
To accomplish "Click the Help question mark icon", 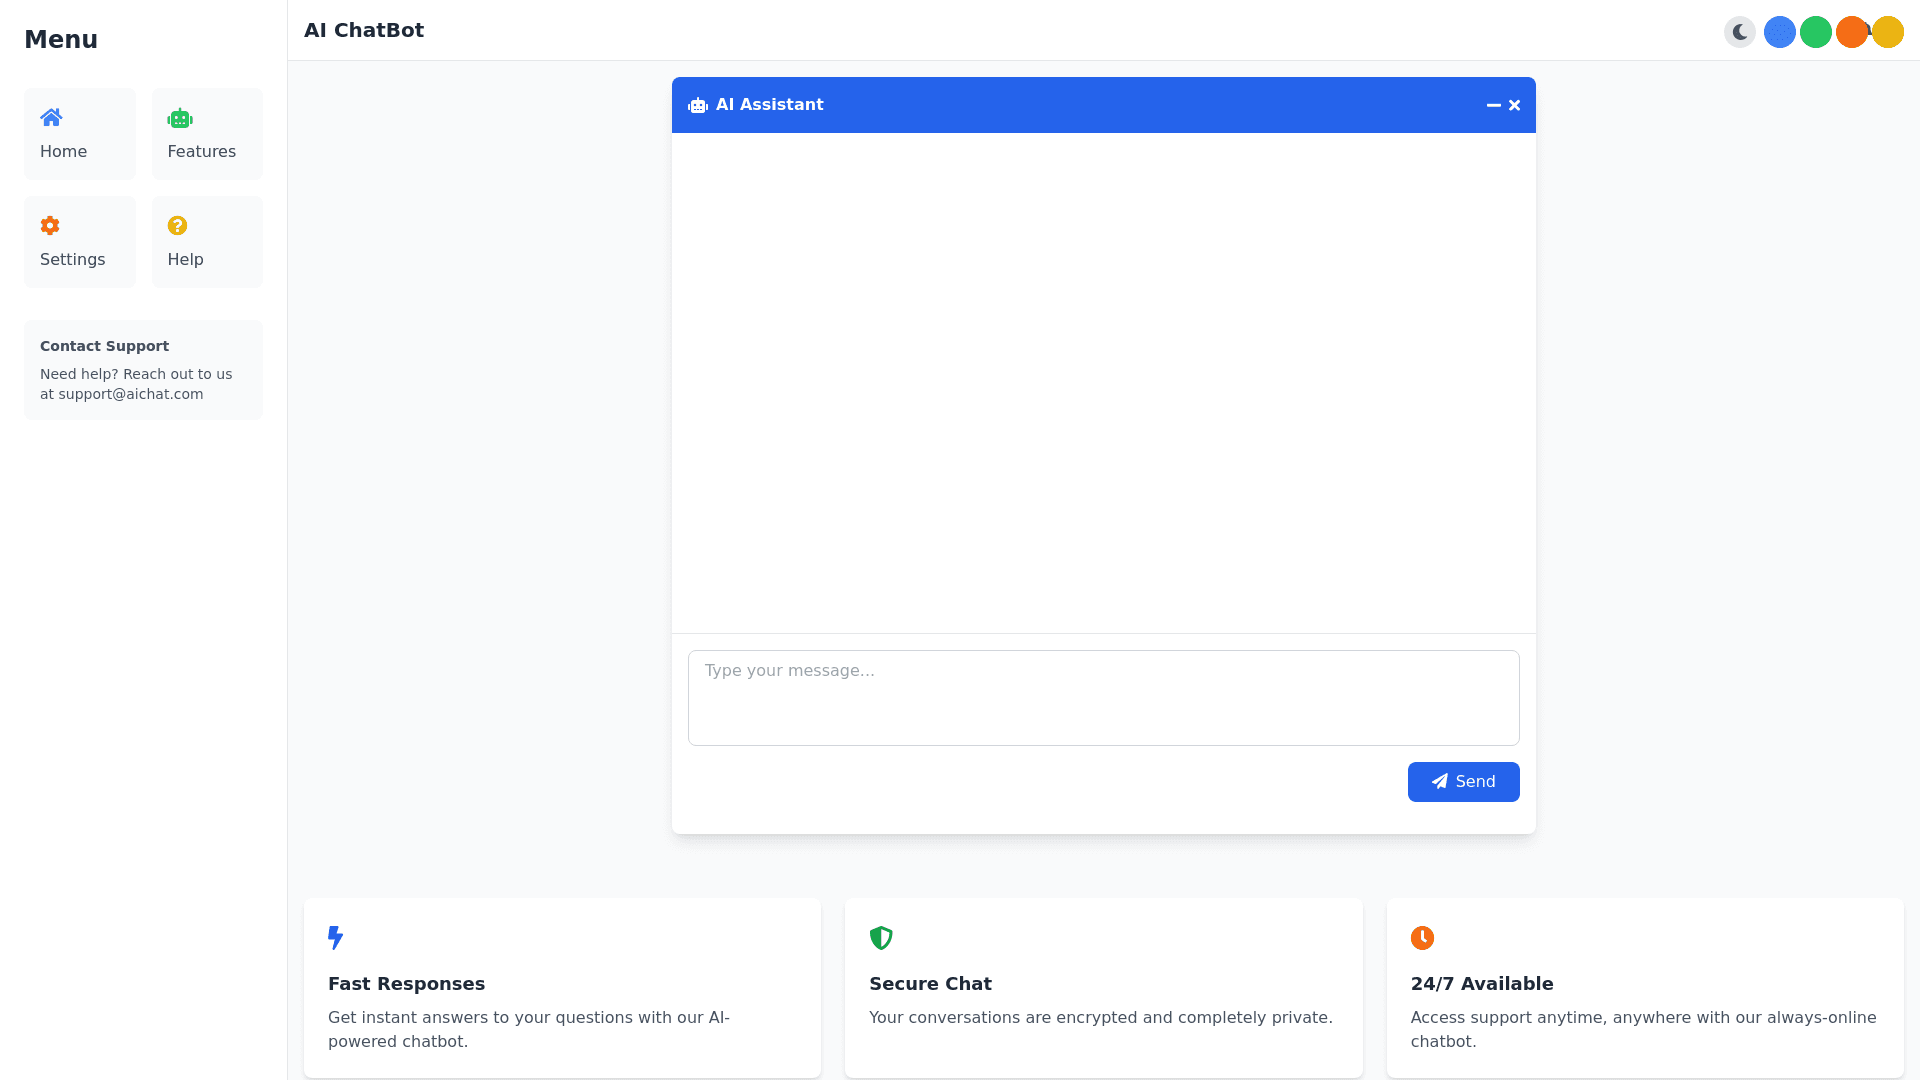I will click(x=178, y=226).
